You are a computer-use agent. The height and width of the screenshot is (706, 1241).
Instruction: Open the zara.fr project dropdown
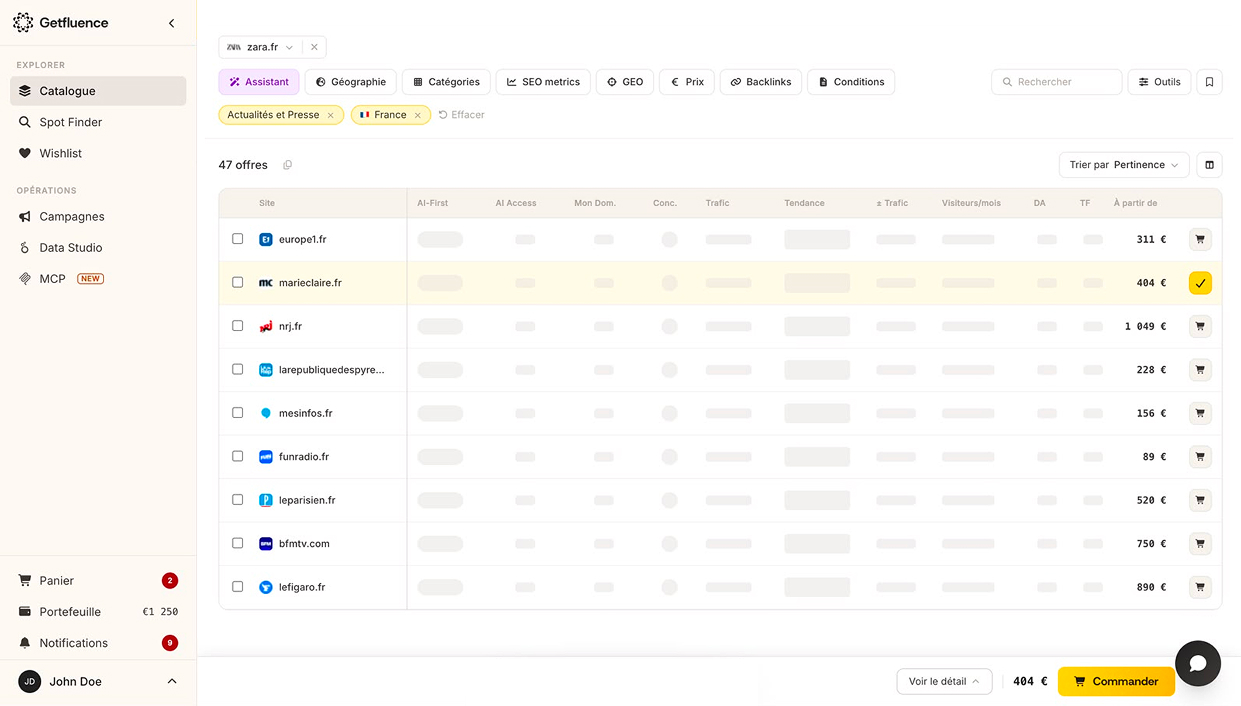pos(260,47)
